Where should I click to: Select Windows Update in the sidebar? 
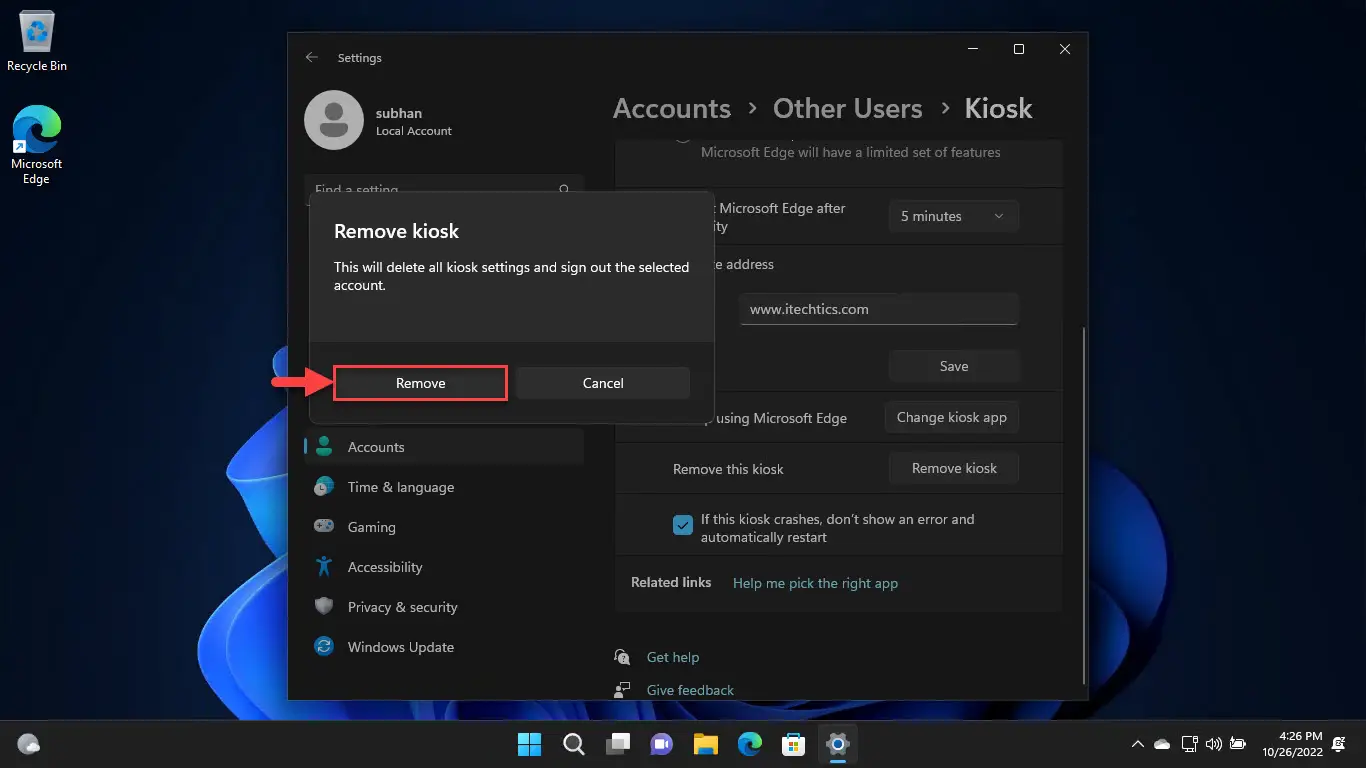click(444, 647)
